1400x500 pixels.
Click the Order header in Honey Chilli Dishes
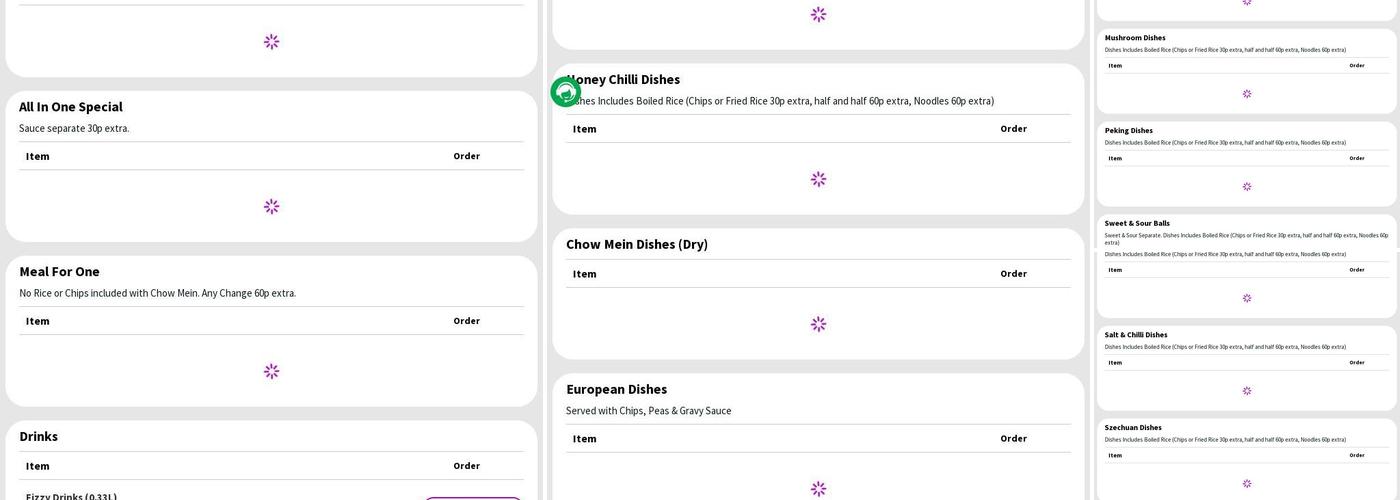click(x=1013, y=129)
